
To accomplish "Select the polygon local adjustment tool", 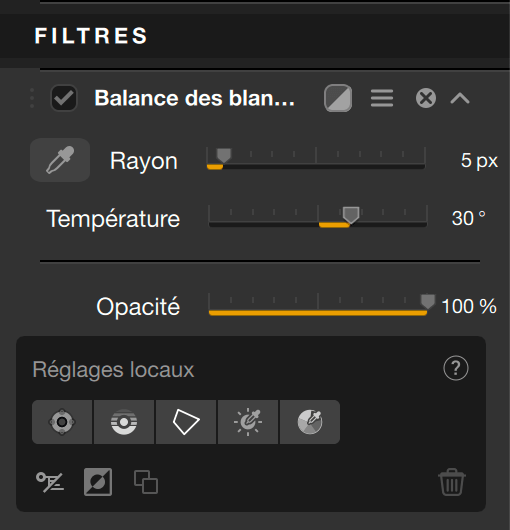I will click(186, 422).
